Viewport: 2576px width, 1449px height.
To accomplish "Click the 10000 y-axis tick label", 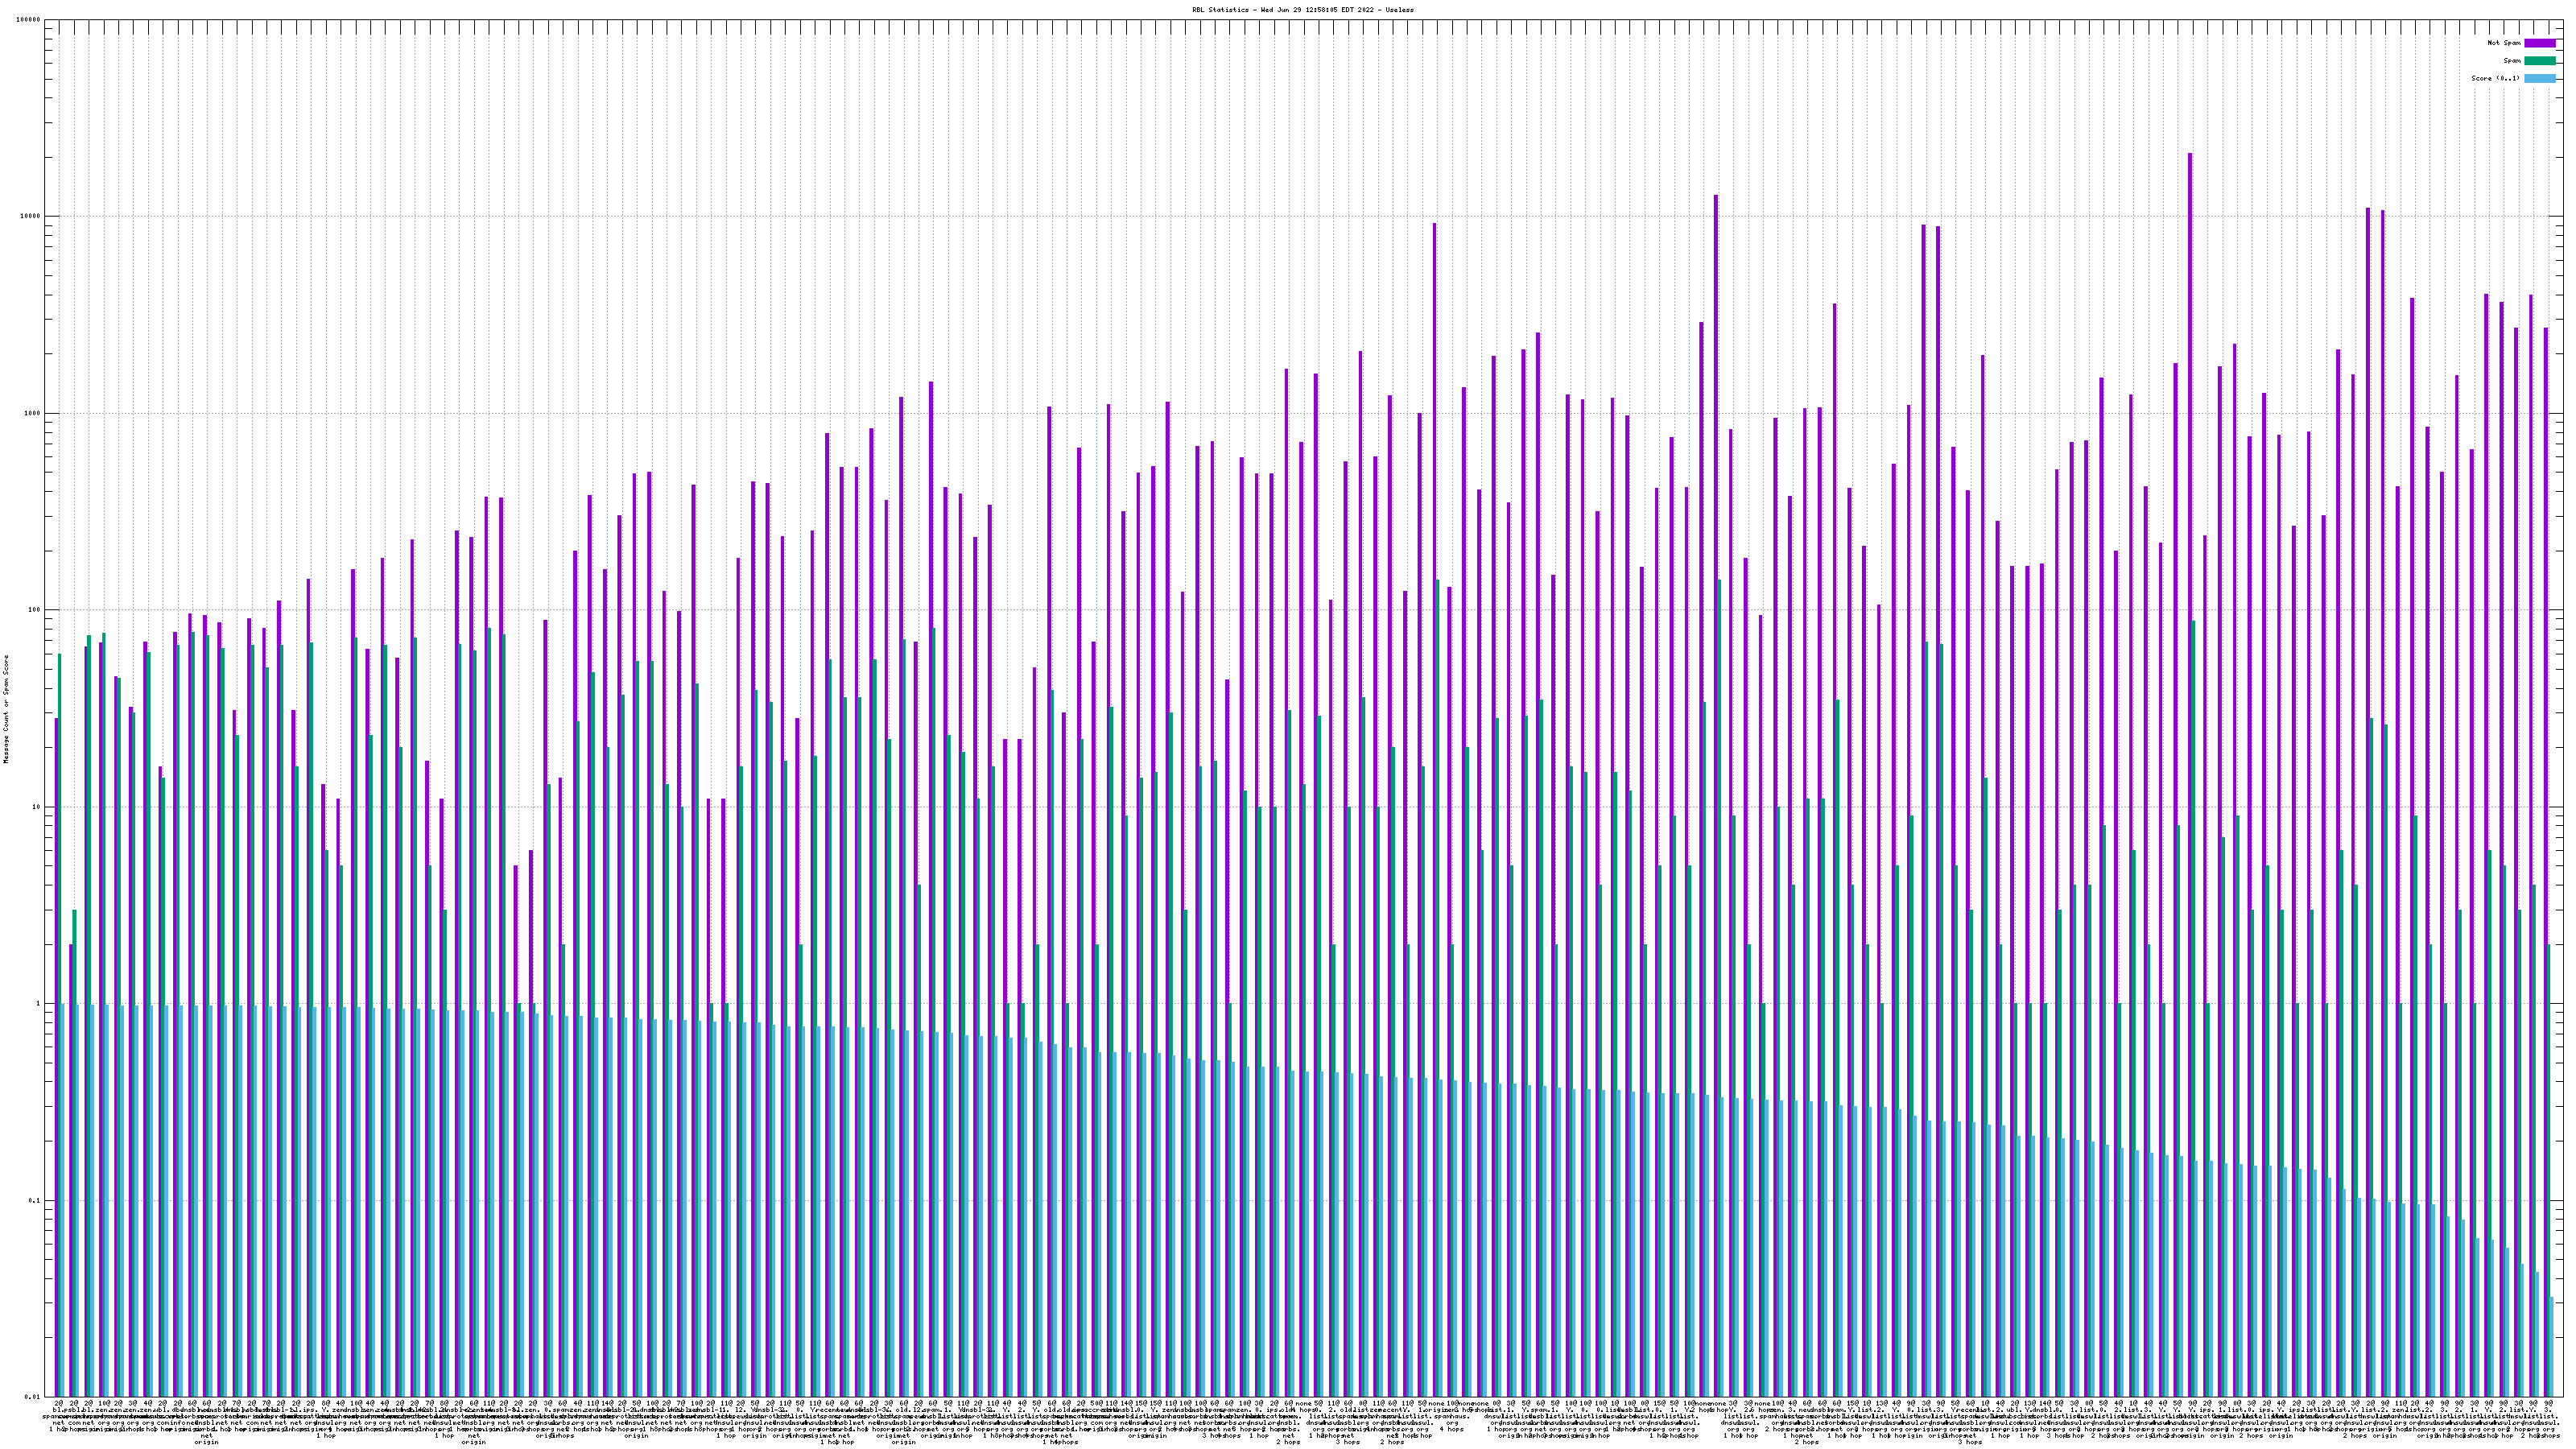I will [x=31, y=217].
